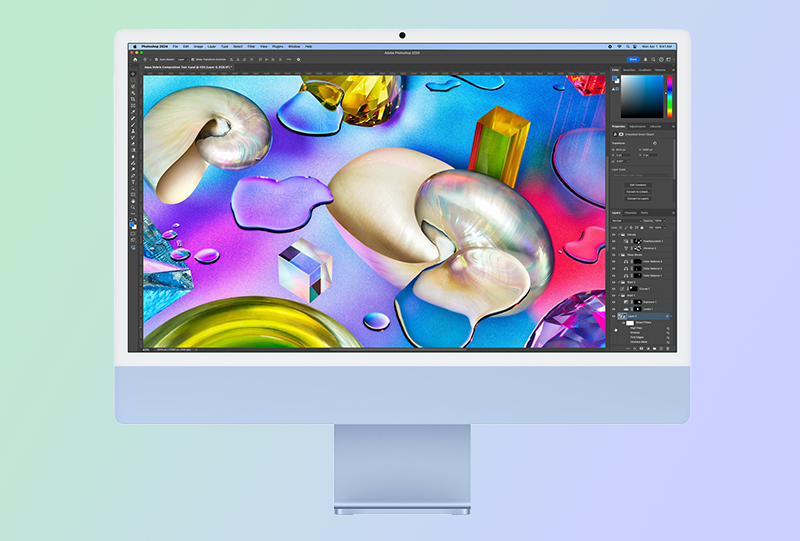This screenshot has width=800, height=541.
Task: Open the Apple menu
Action: [x=135, y=46]
